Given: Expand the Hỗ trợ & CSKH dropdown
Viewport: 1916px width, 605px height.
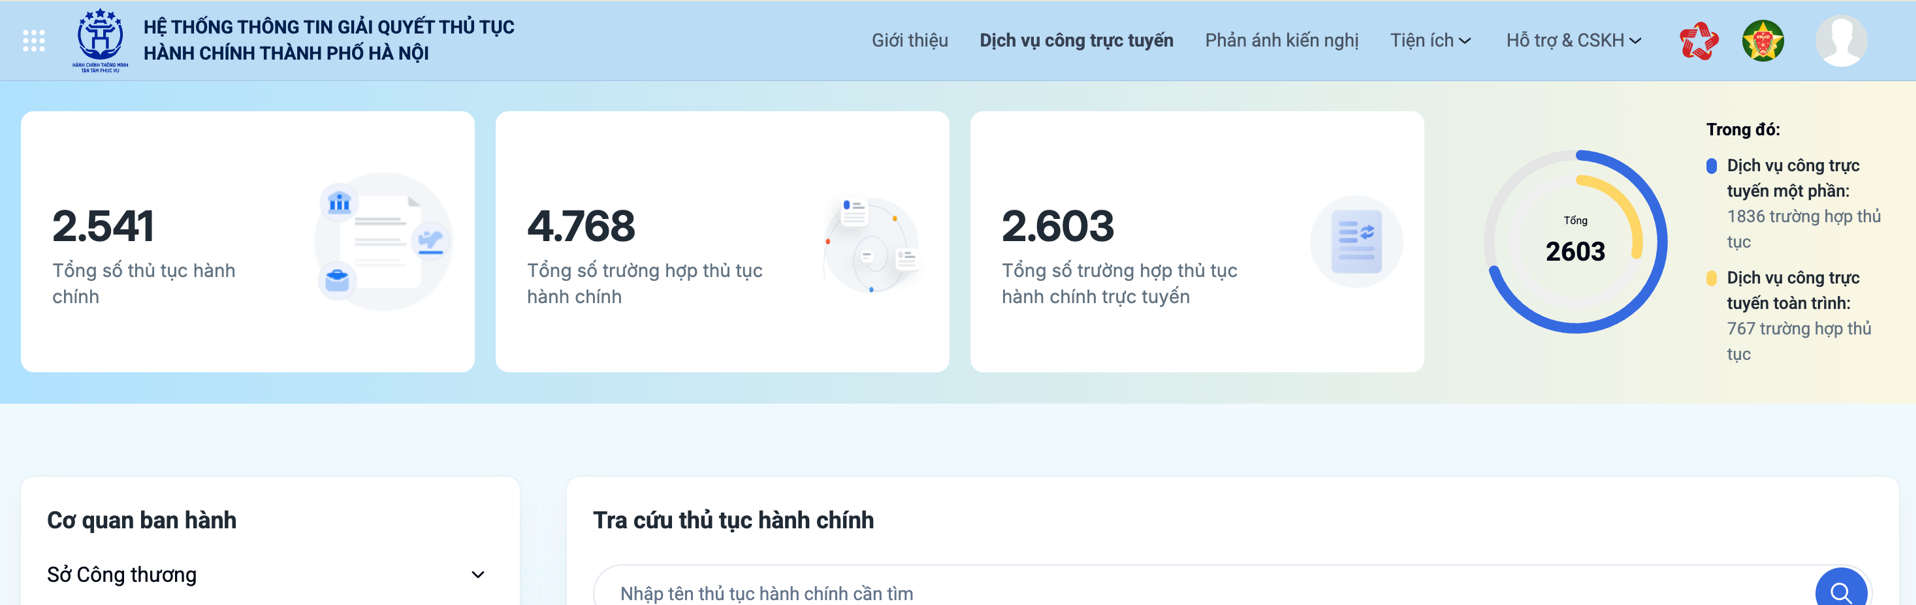Looking at the screenshot, I should [x=1573, y=41].
